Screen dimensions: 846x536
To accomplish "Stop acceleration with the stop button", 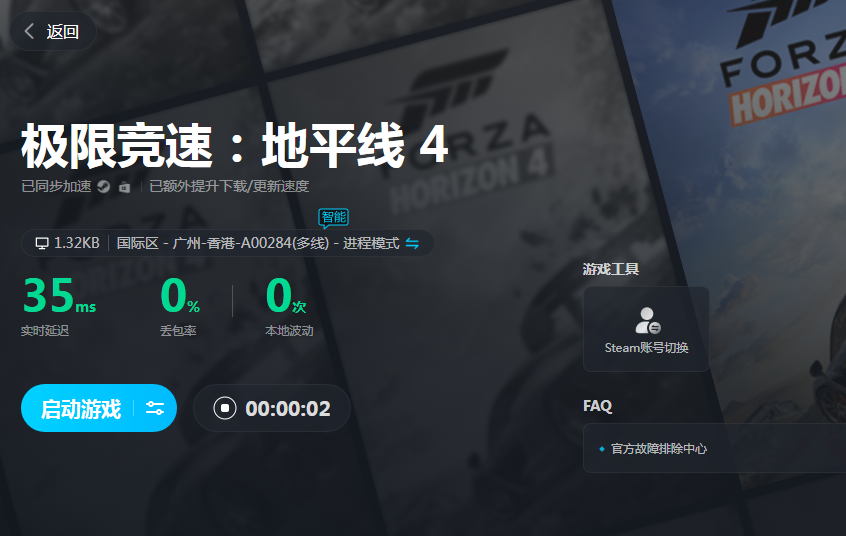I will [224, 408].
